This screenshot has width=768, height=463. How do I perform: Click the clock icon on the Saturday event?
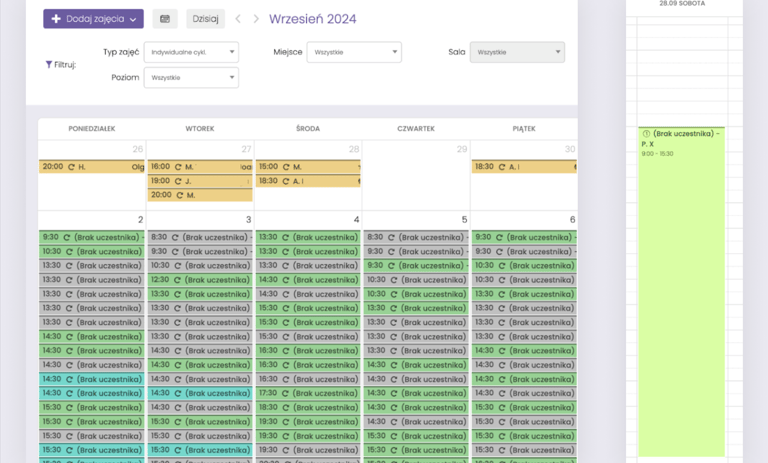pyautogui.click(x=646, y=133)
